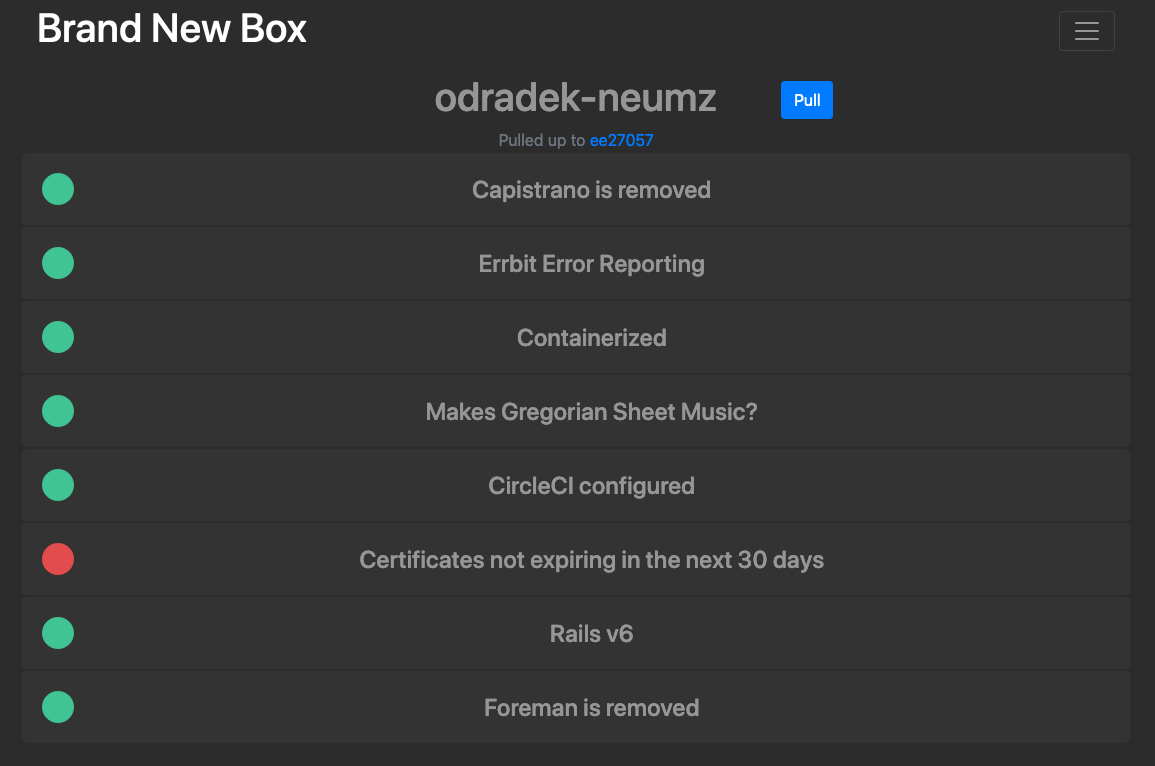Click status dot for Makes Gregorian Sheet Music
The image size is (1155, 766).
(x=58, y=411)
